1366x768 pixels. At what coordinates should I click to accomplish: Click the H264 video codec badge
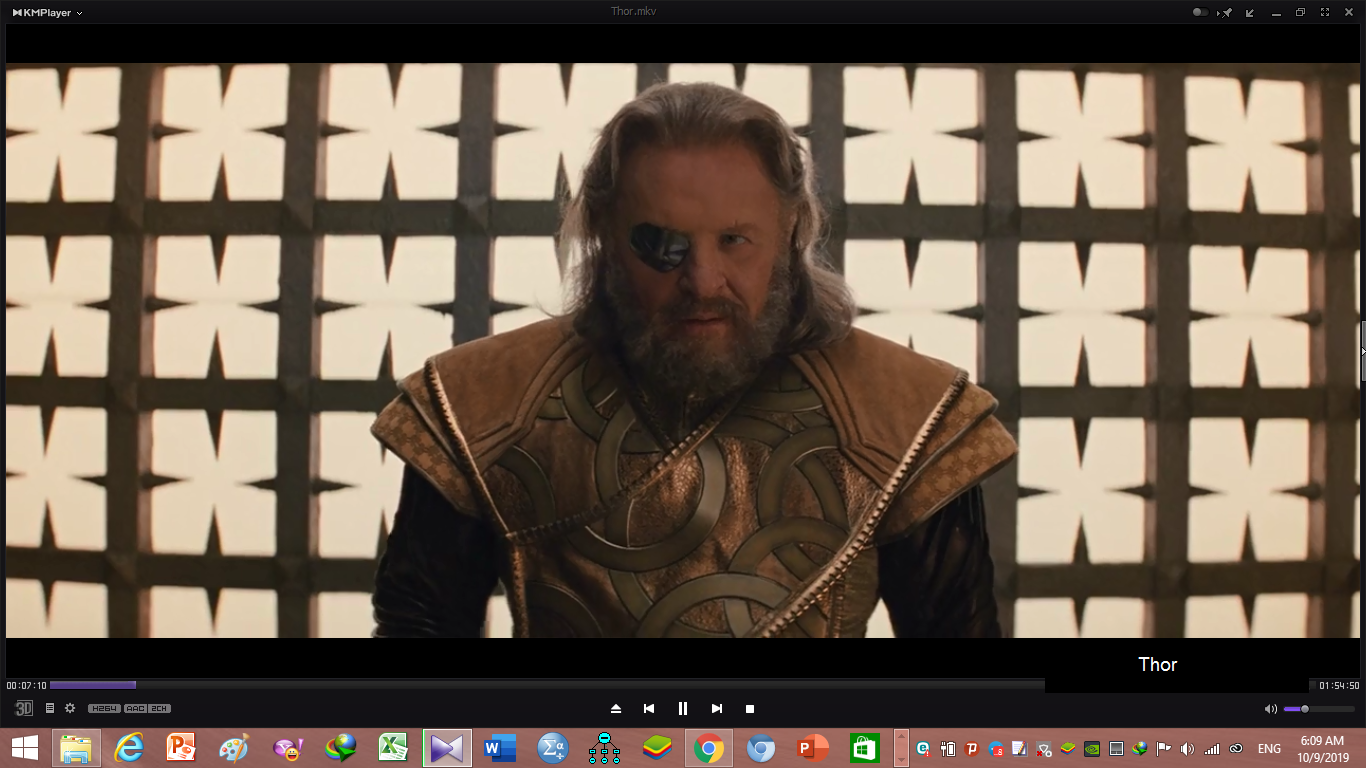click(104, 708)
